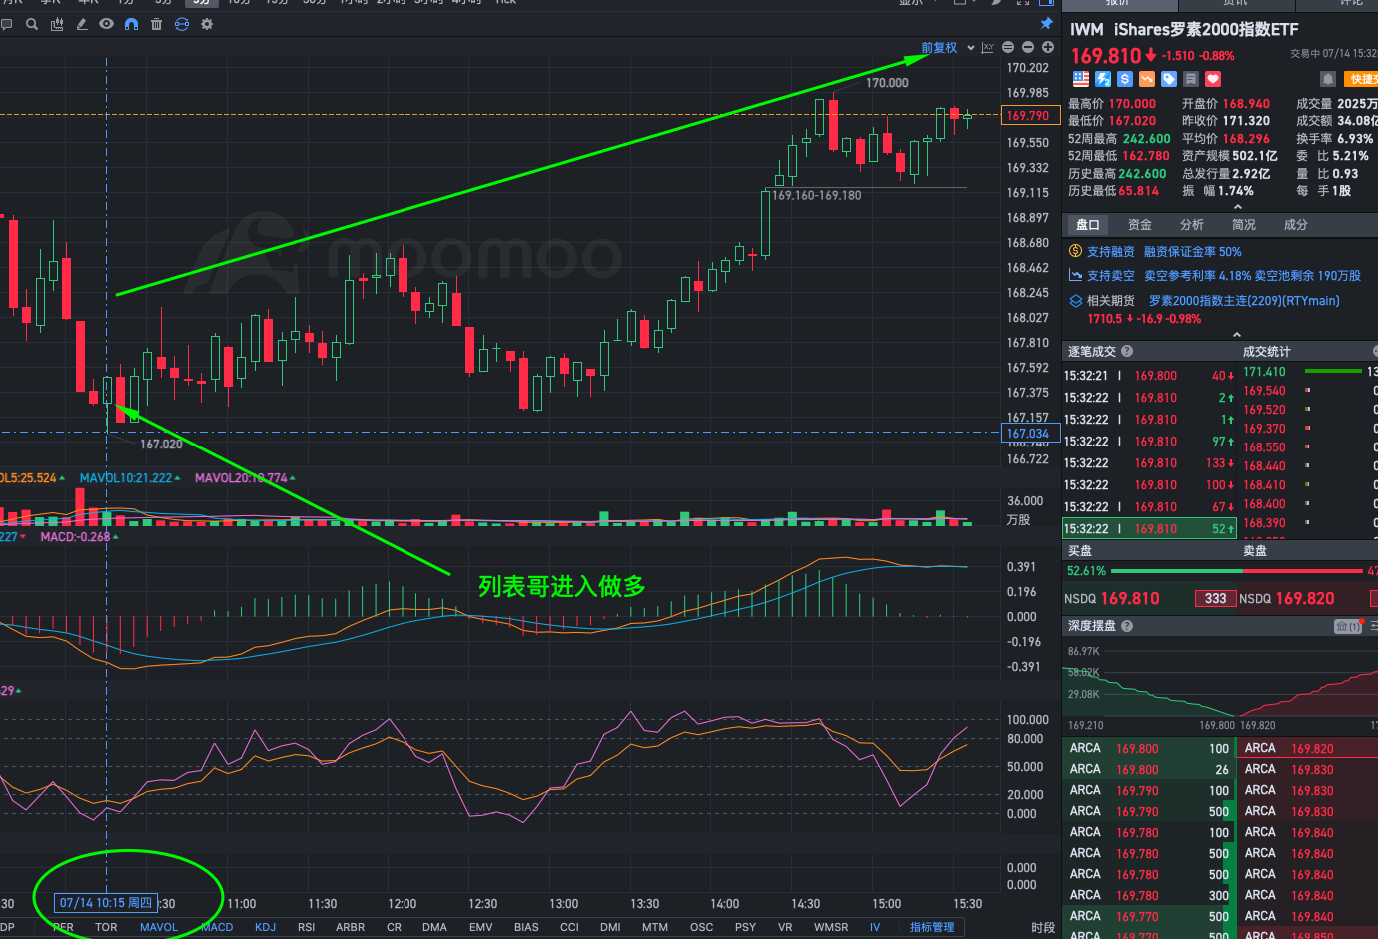Click the orange 快捷 quick trade button
Viewport: 1378px width, 939px height.
pyautogui.click(x=1361, y=79)
